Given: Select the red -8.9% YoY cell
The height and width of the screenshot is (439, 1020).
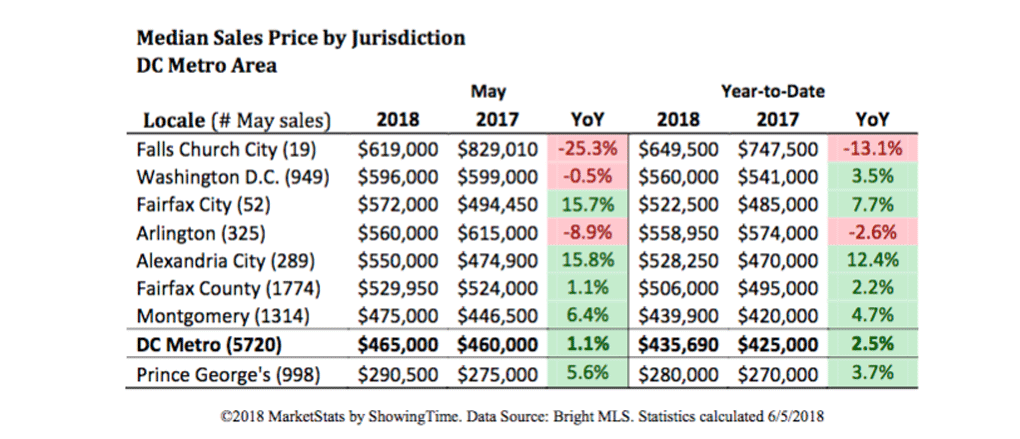Looking at the screenshot, I should (x=588, y=232).
